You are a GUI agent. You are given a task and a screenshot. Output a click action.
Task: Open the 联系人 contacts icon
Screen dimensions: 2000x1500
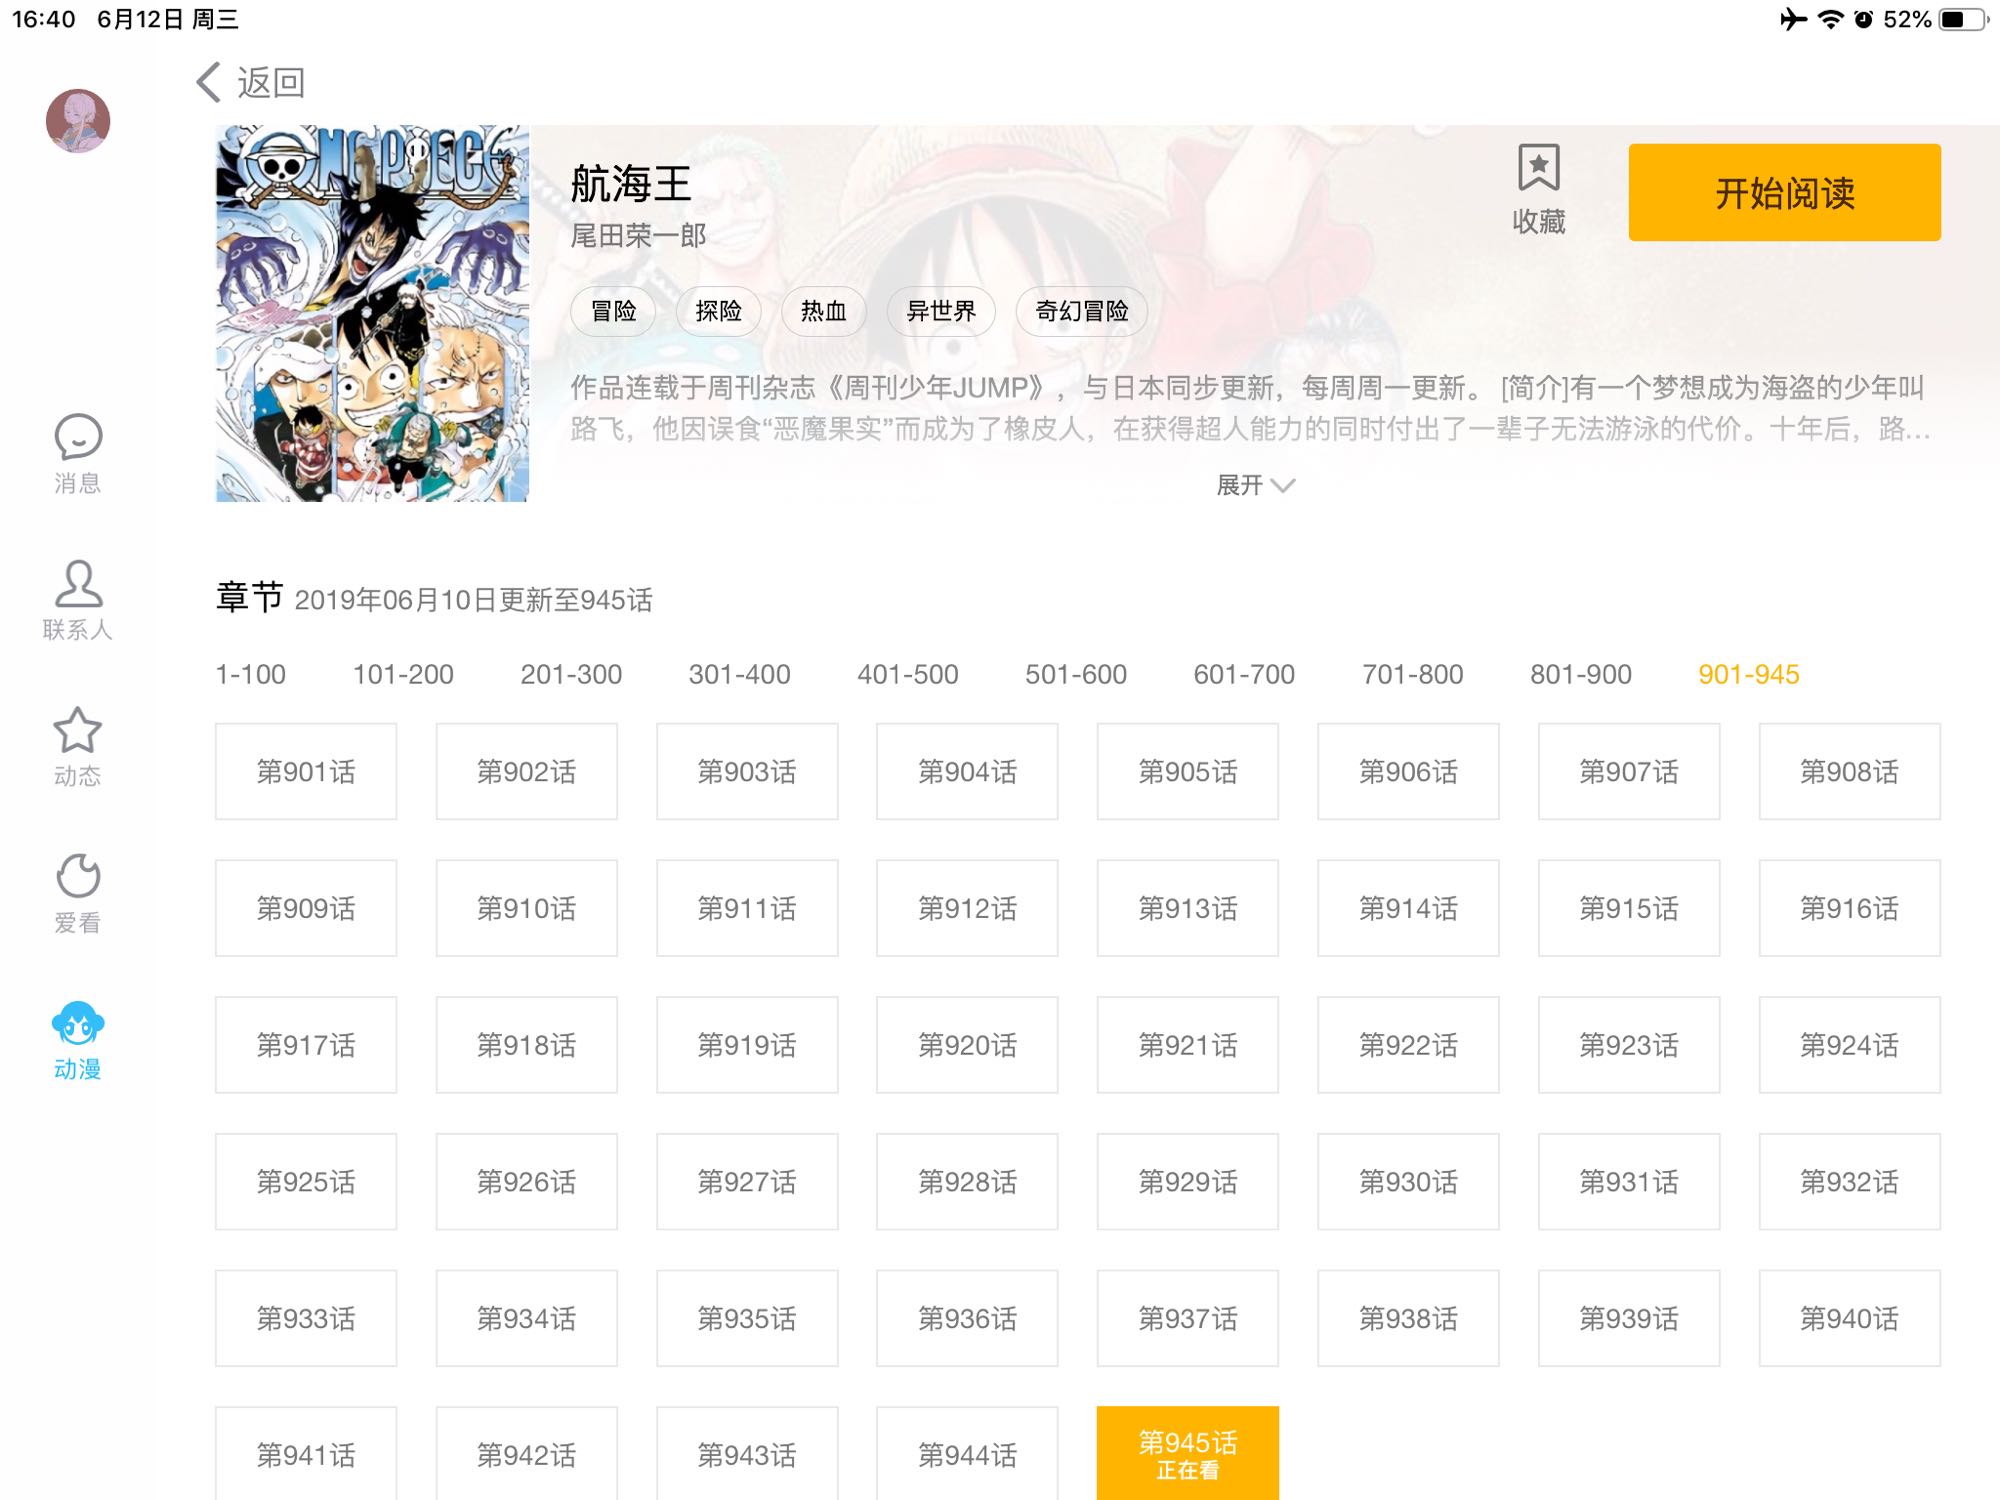click(x=78, y=585)
